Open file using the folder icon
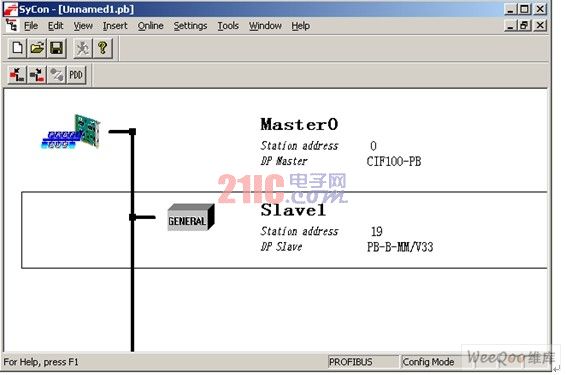Viewport: 567px width, 375px height. point(37,48)
